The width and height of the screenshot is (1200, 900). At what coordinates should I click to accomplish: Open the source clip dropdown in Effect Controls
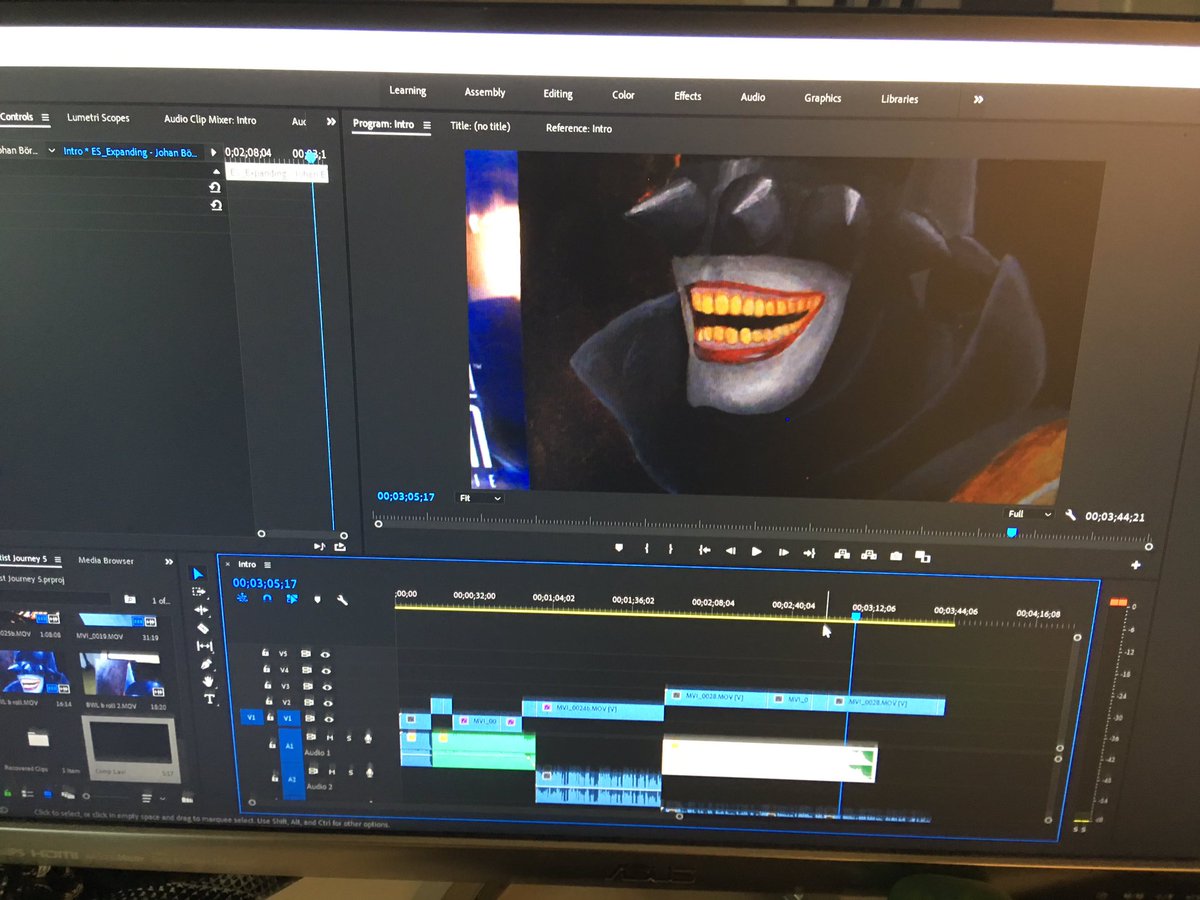pos(51,151)
